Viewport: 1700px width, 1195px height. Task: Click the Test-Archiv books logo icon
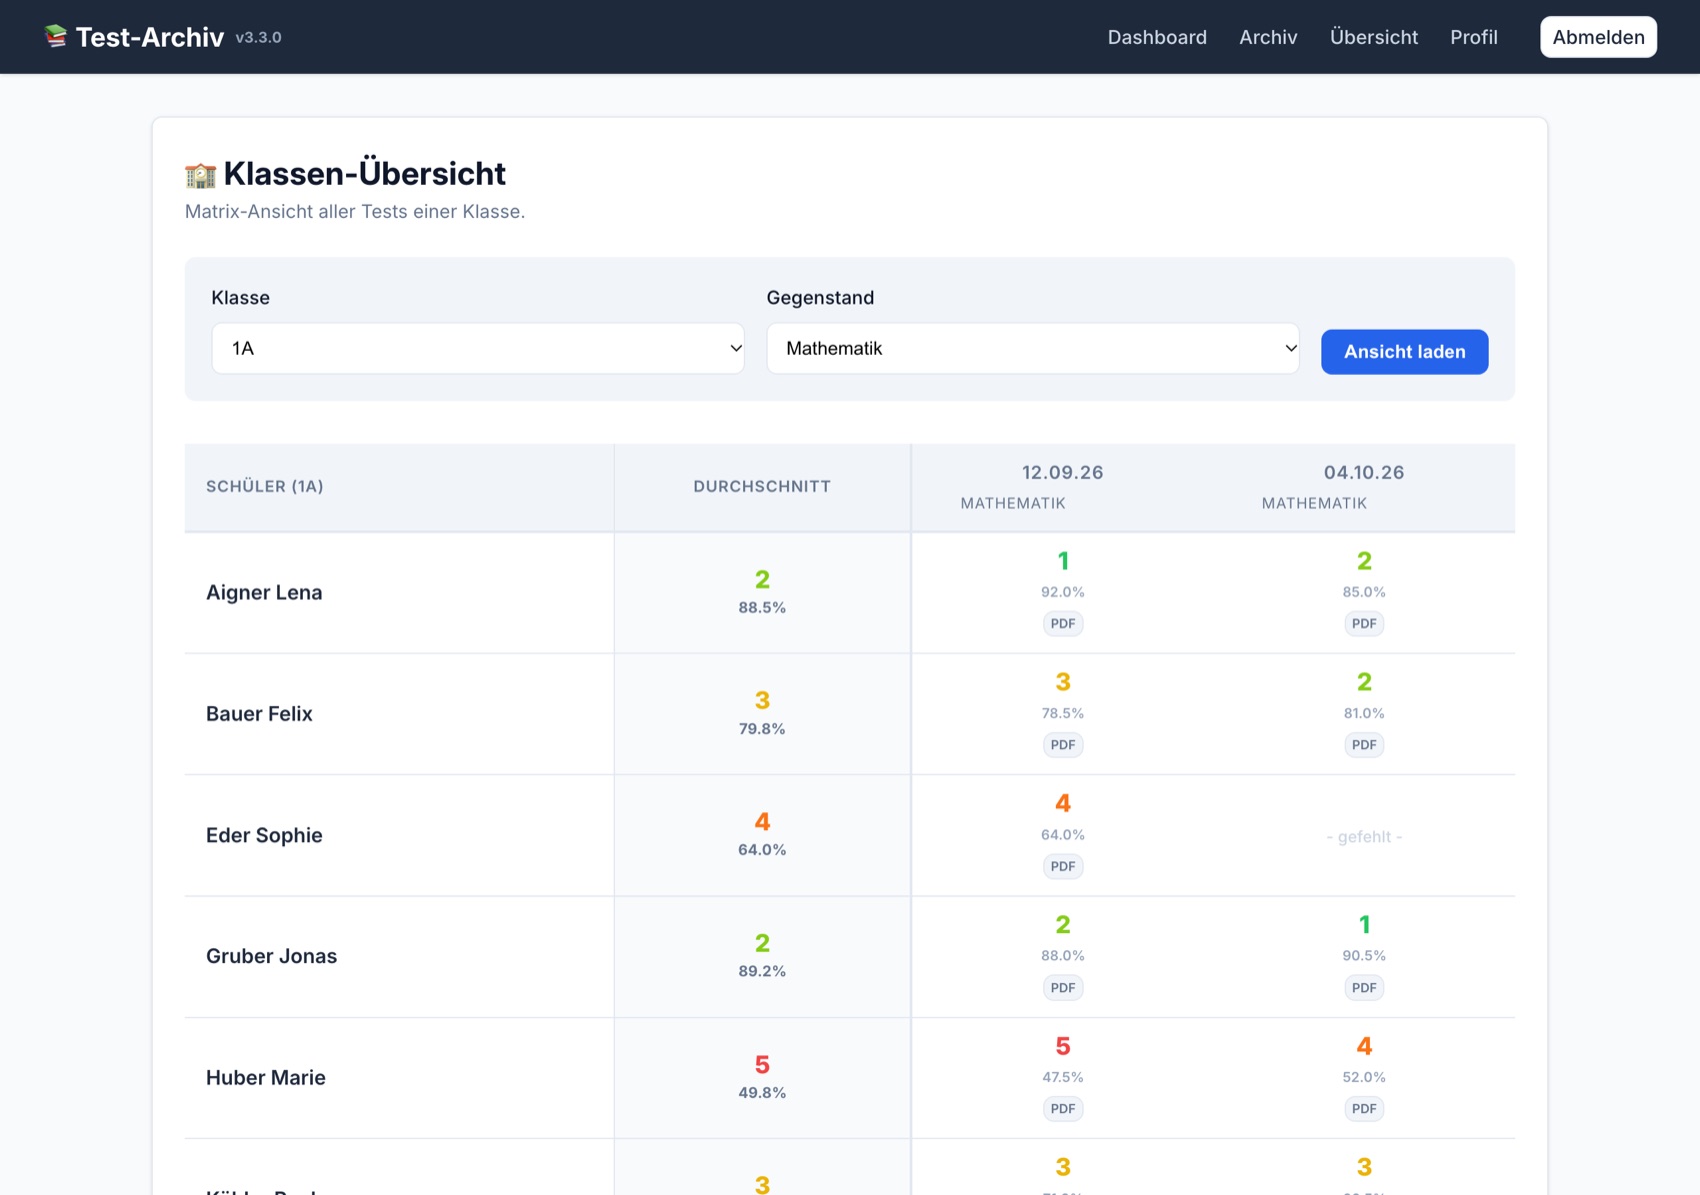point(56,37)
